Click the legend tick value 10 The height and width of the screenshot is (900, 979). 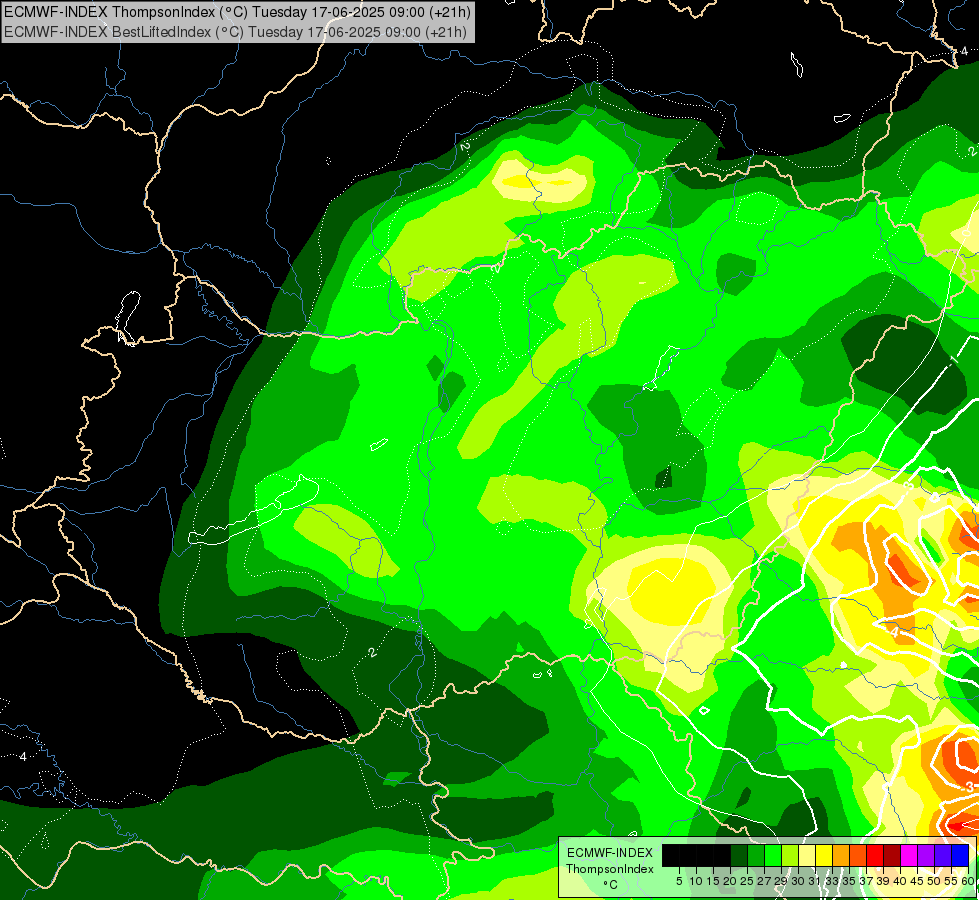[696, 881]
